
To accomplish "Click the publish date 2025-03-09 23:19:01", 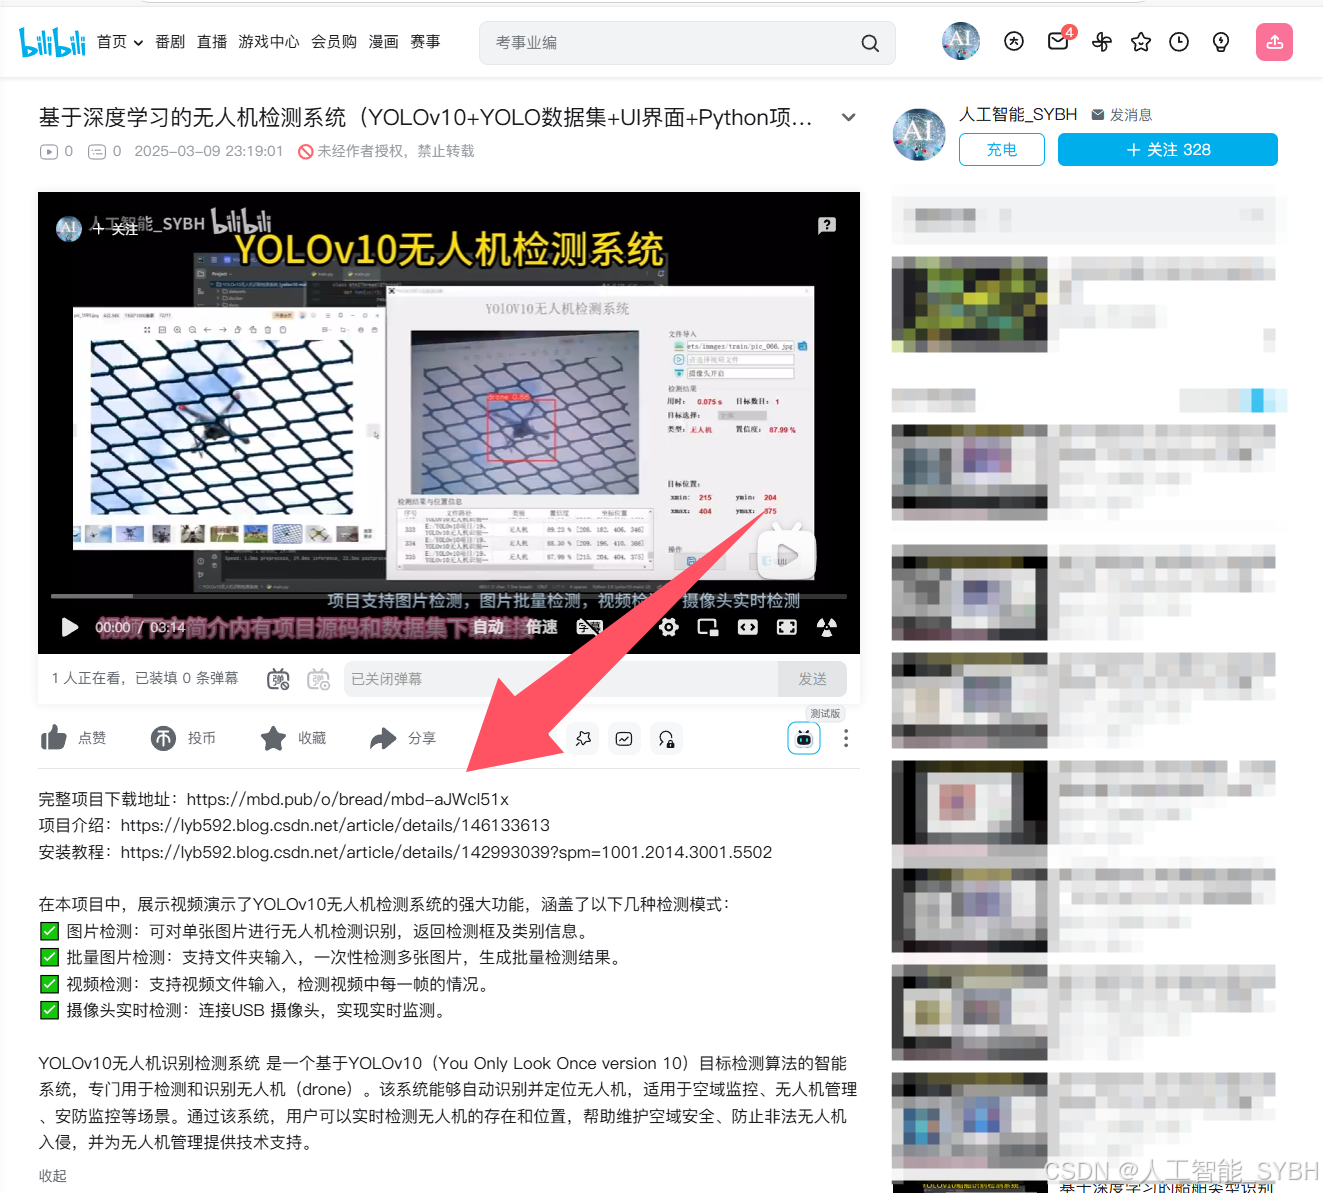I will coord(209,151).
